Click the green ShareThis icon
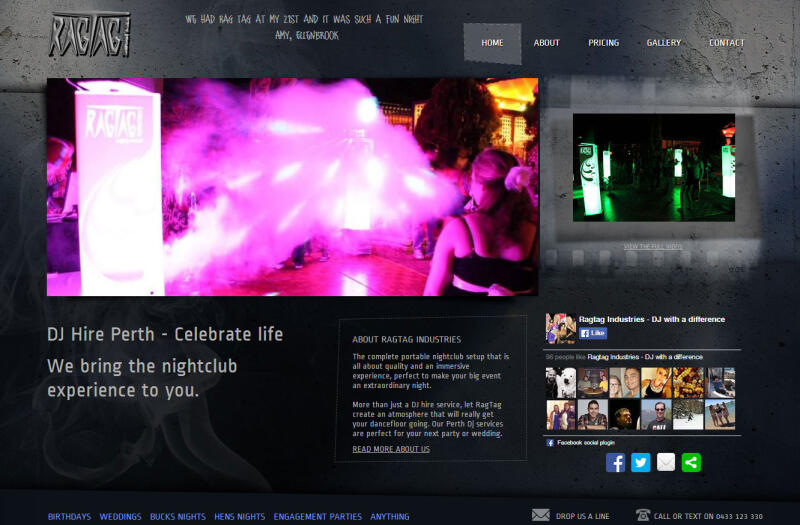800x525 pixels. [x=691, y=463]
